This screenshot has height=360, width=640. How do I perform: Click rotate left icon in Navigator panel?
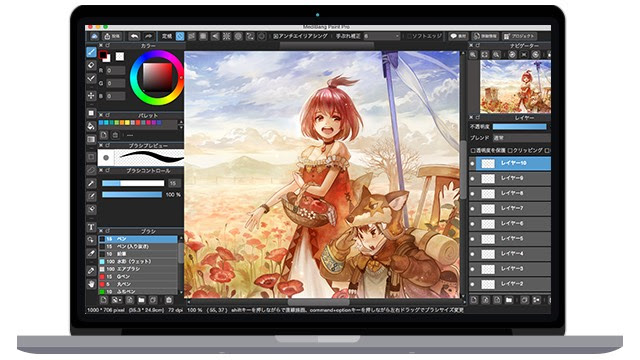512,54
